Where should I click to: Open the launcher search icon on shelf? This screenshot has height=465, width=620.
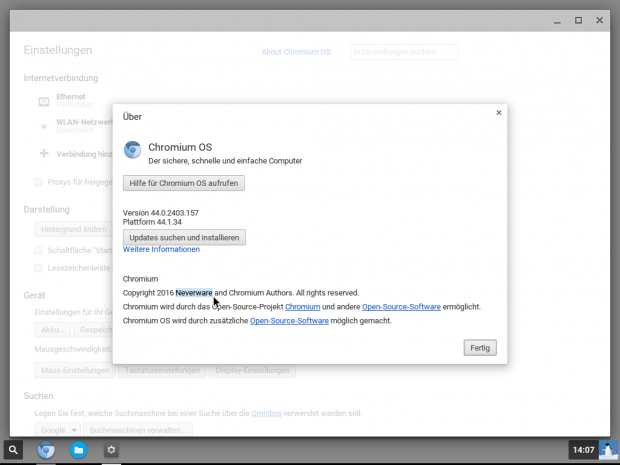pos(13,450)
